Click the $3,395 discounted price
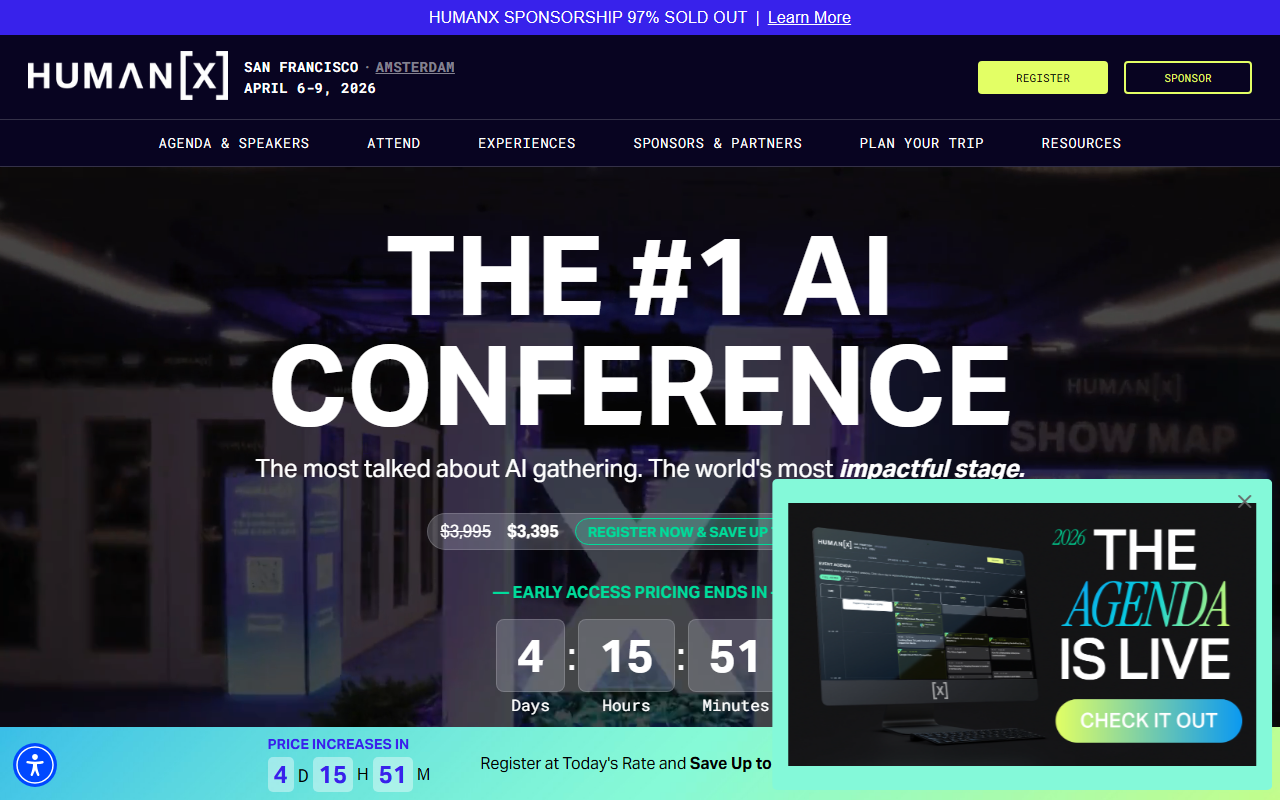Viewport: 1280px width, 800px height. pos(533,532)
